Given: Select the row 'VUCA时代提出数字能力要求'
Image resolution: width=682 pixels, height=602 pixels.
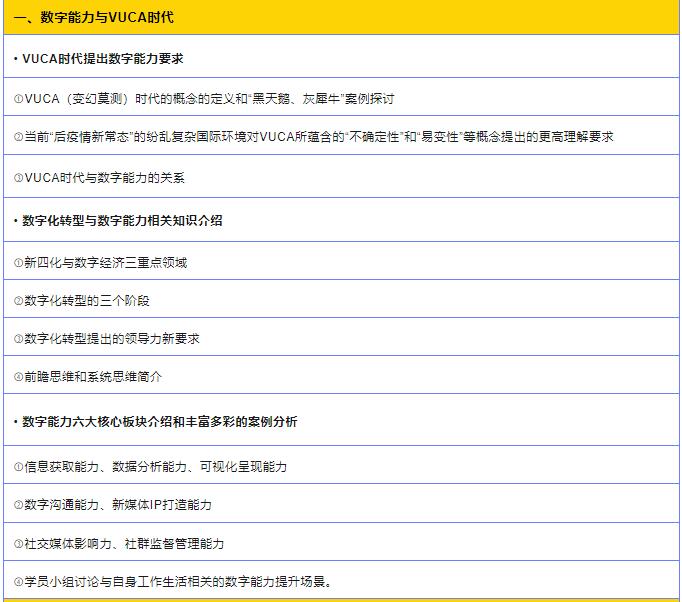Looking at the screenshot, I should pos(341,57).
